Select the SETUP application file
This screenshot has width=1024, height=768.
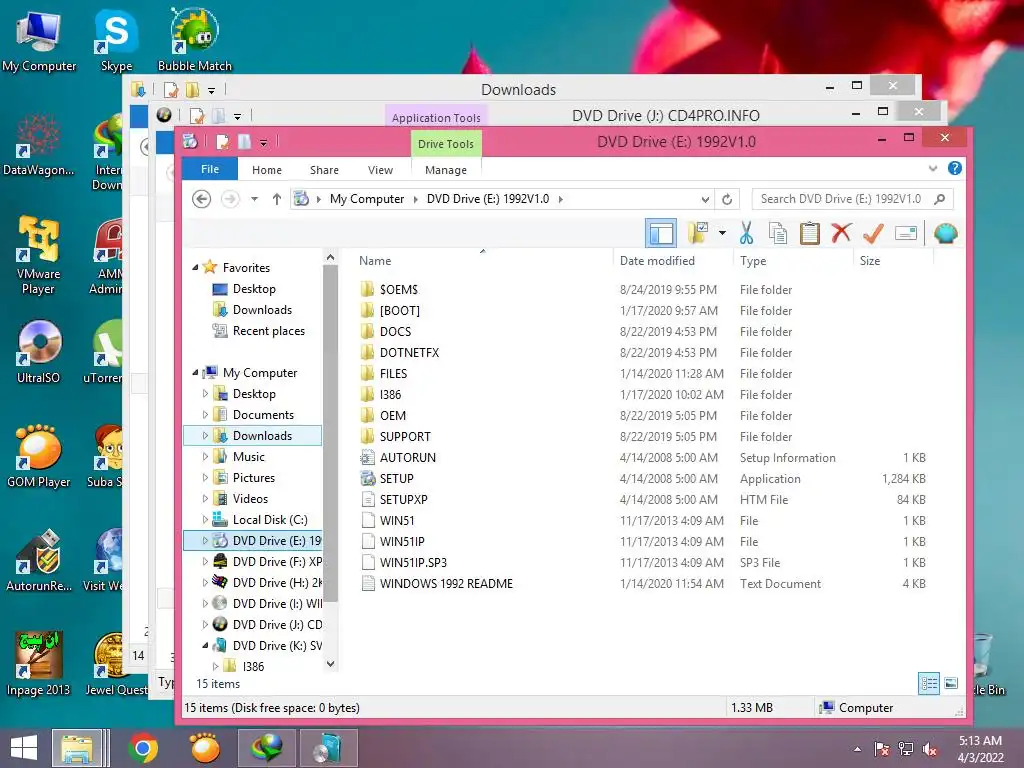(396, 478)
